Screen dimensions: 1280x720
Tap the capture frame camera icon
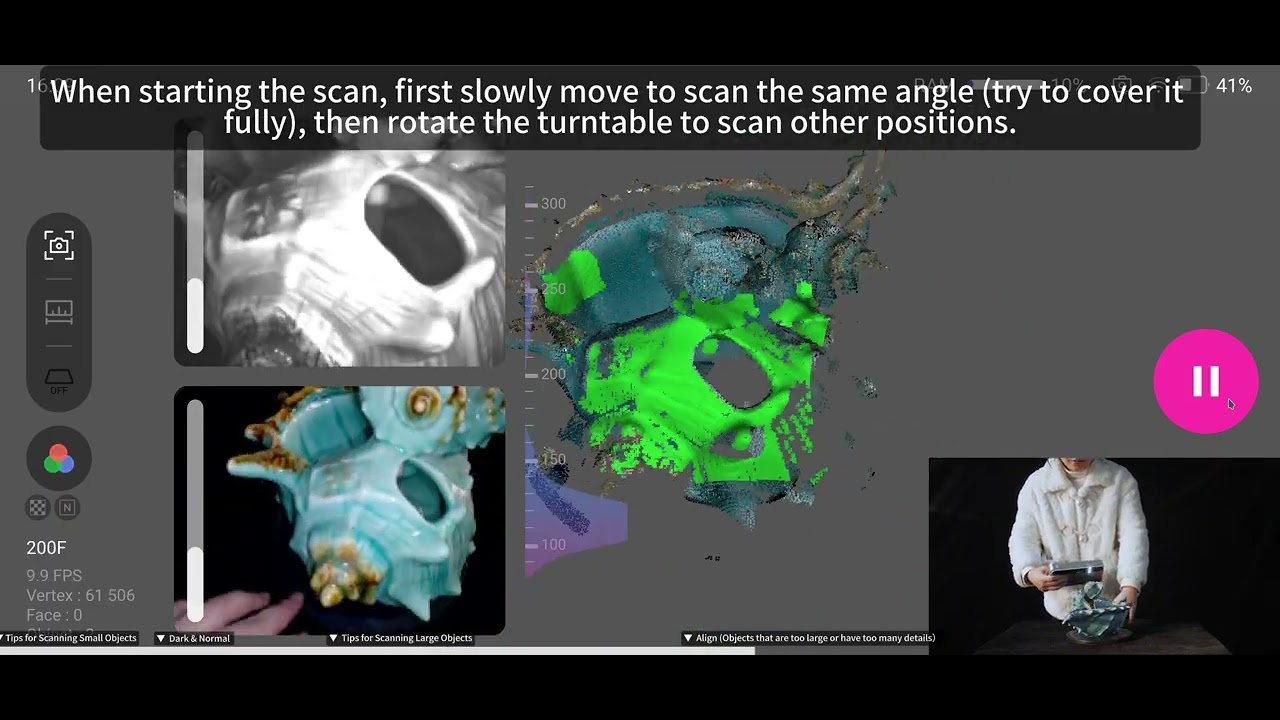tap(59, 245)
